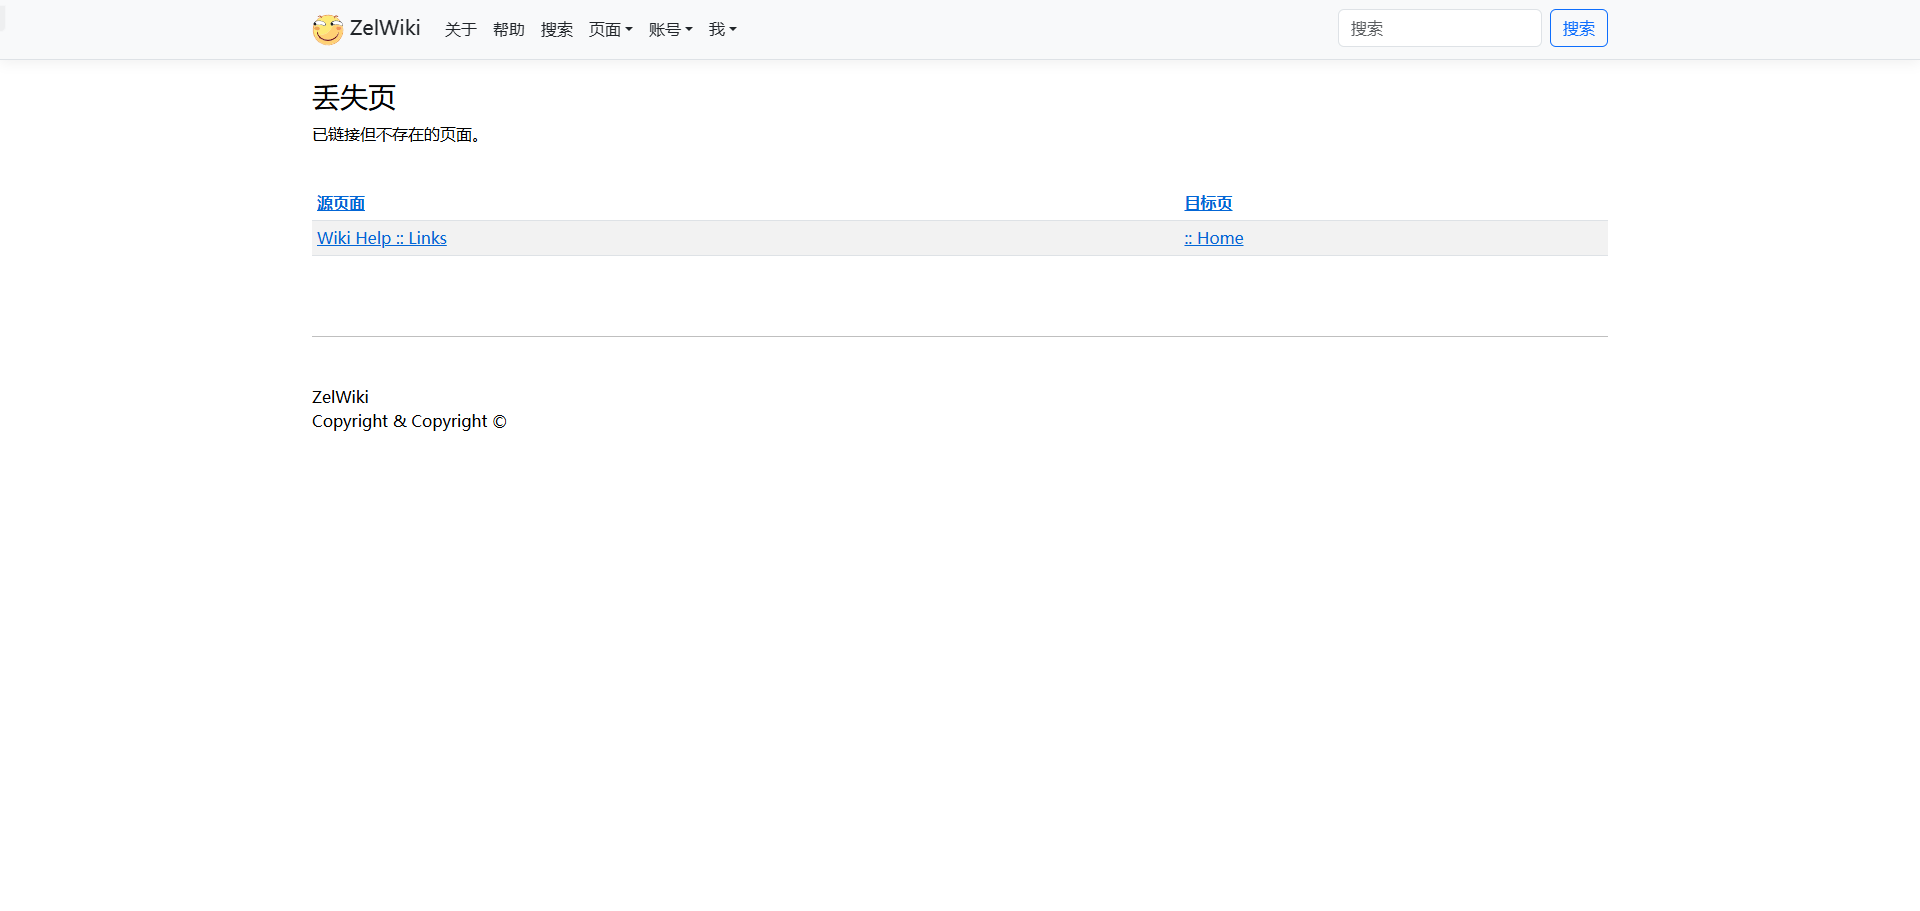Expand the 页面 (Pages) dropdown
The image size is (1920, 911).
point(610,30)
